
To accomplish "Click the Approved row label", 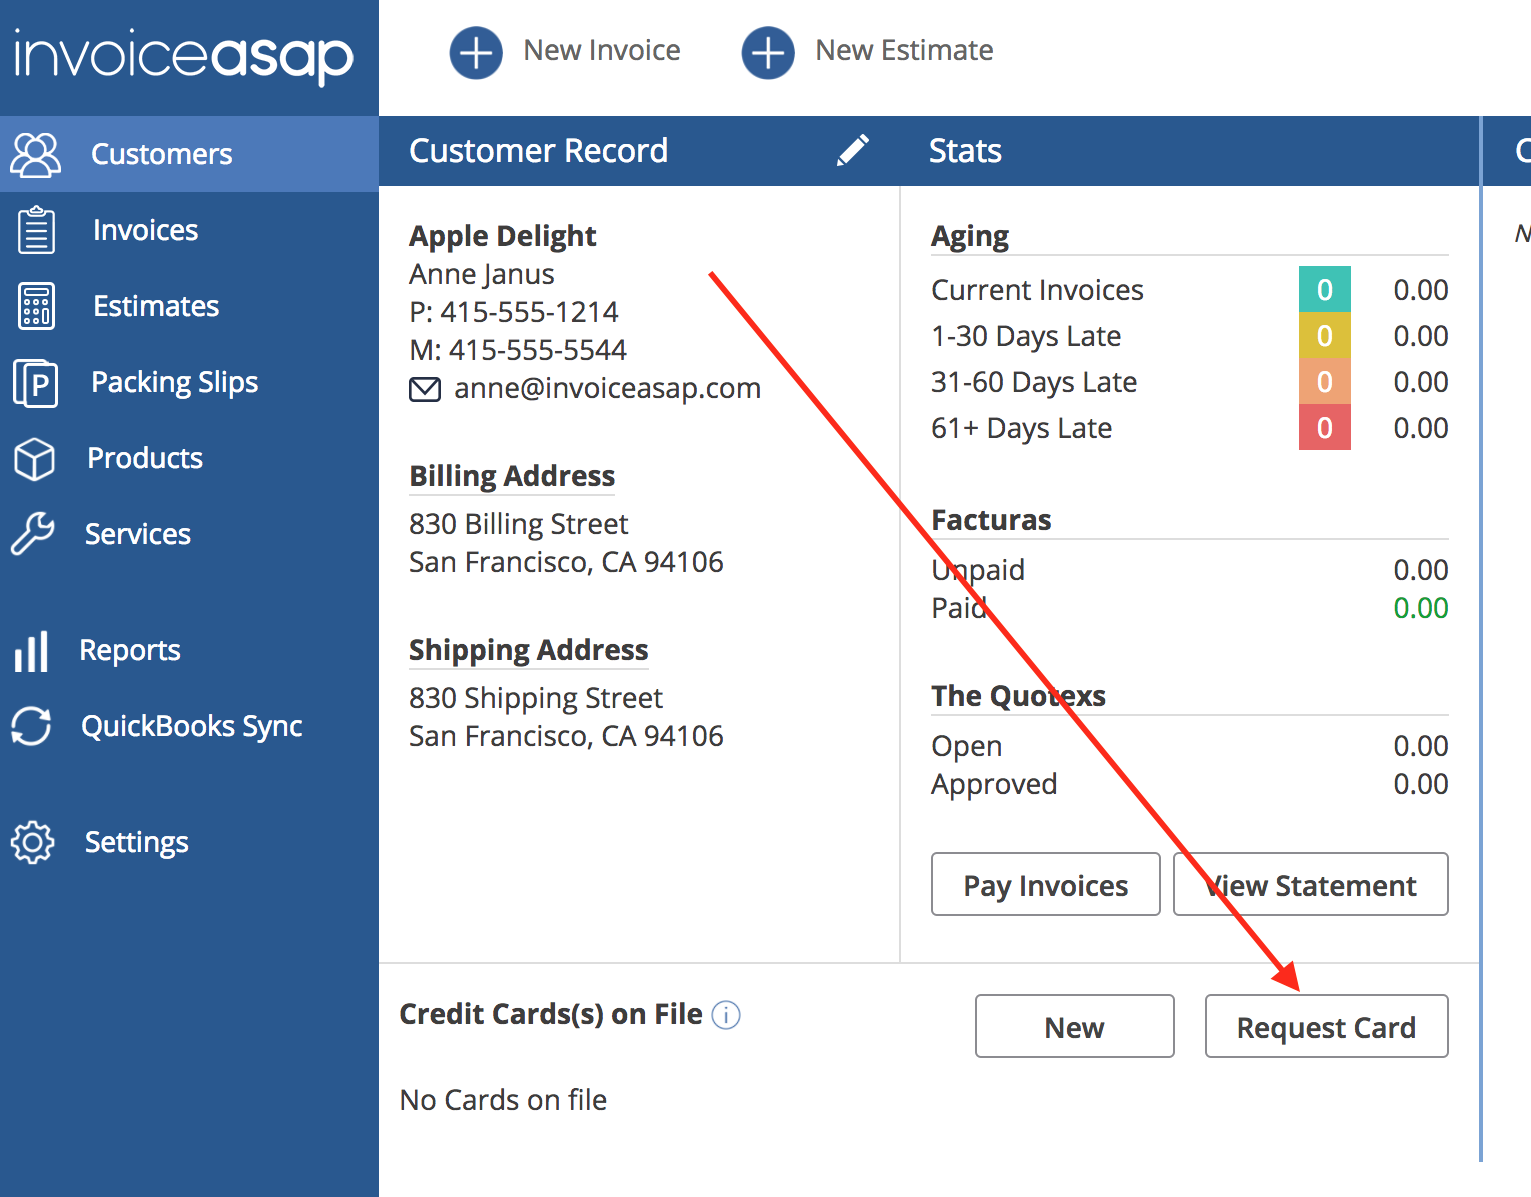I will [x=994, y=784].
